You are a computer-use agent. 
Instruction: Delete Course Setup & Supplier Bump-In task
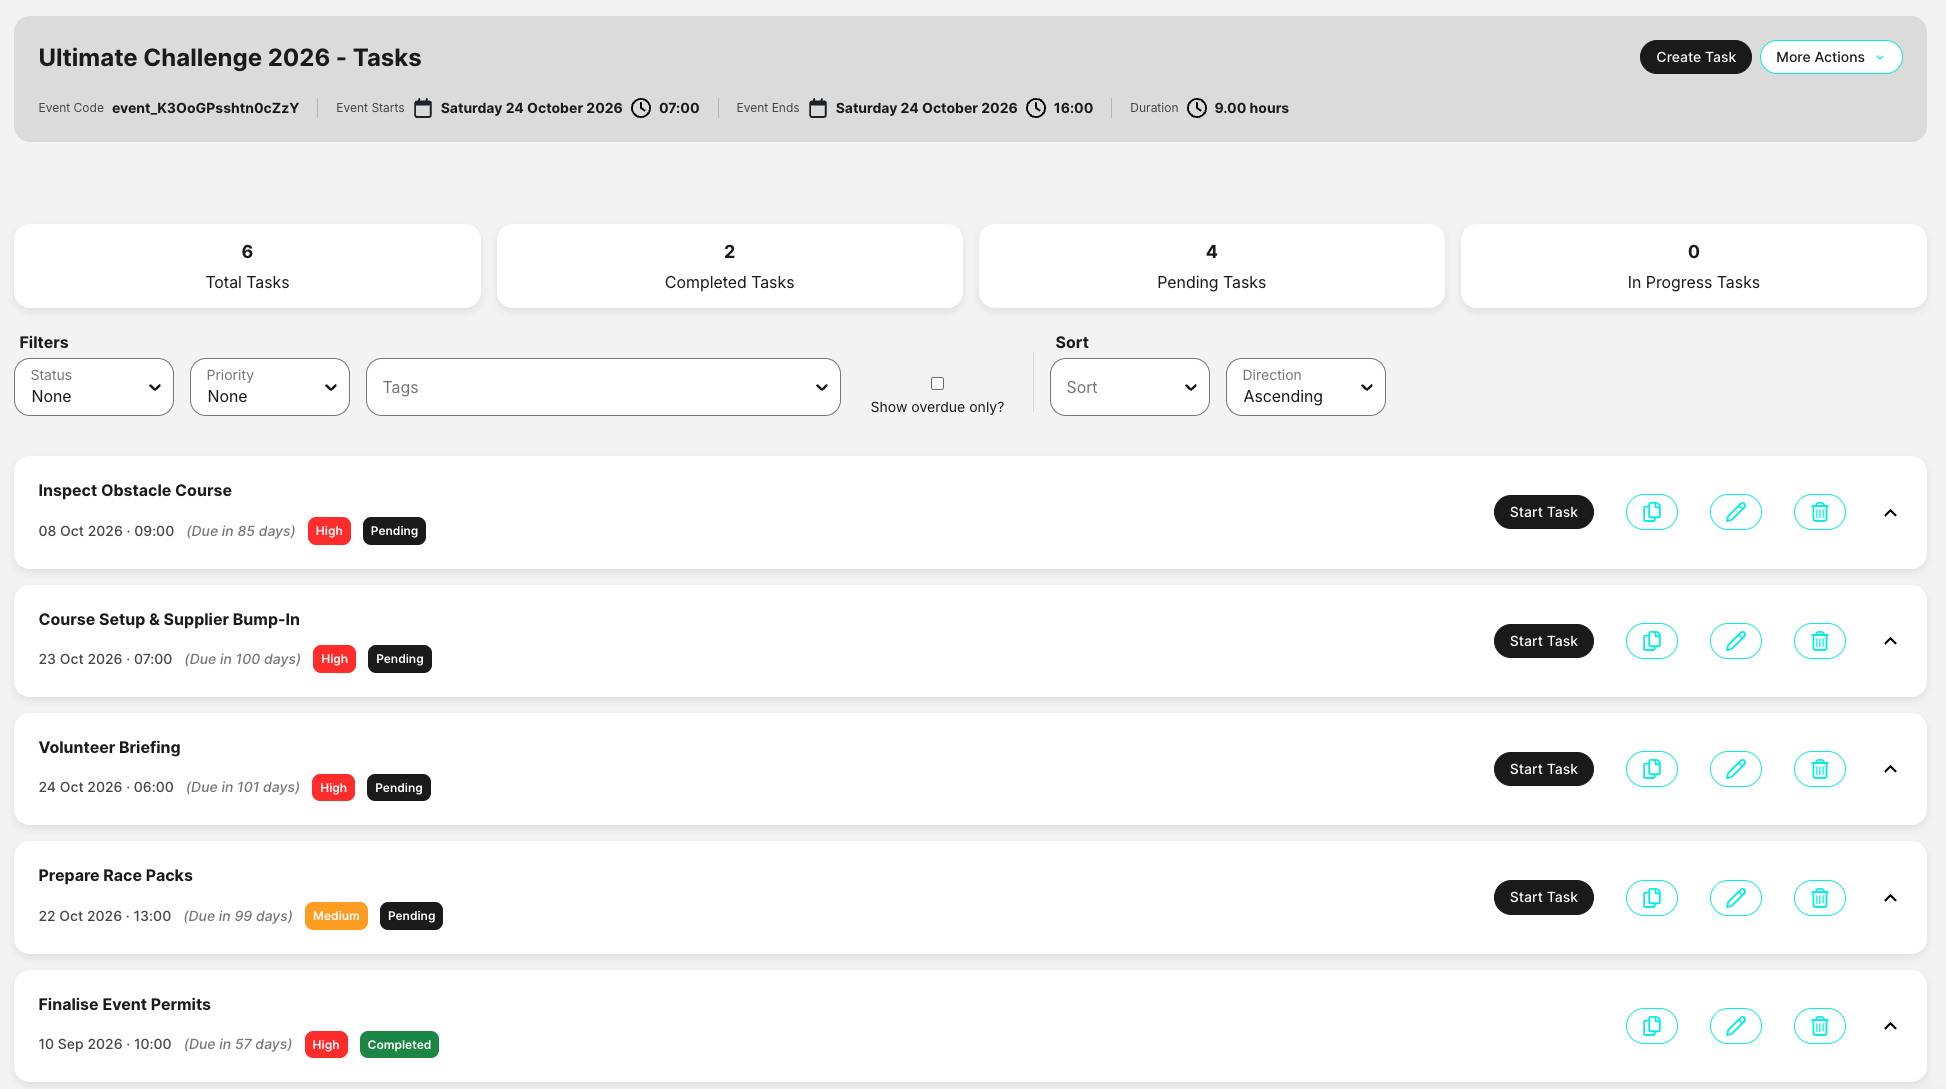click(1820, 641)
